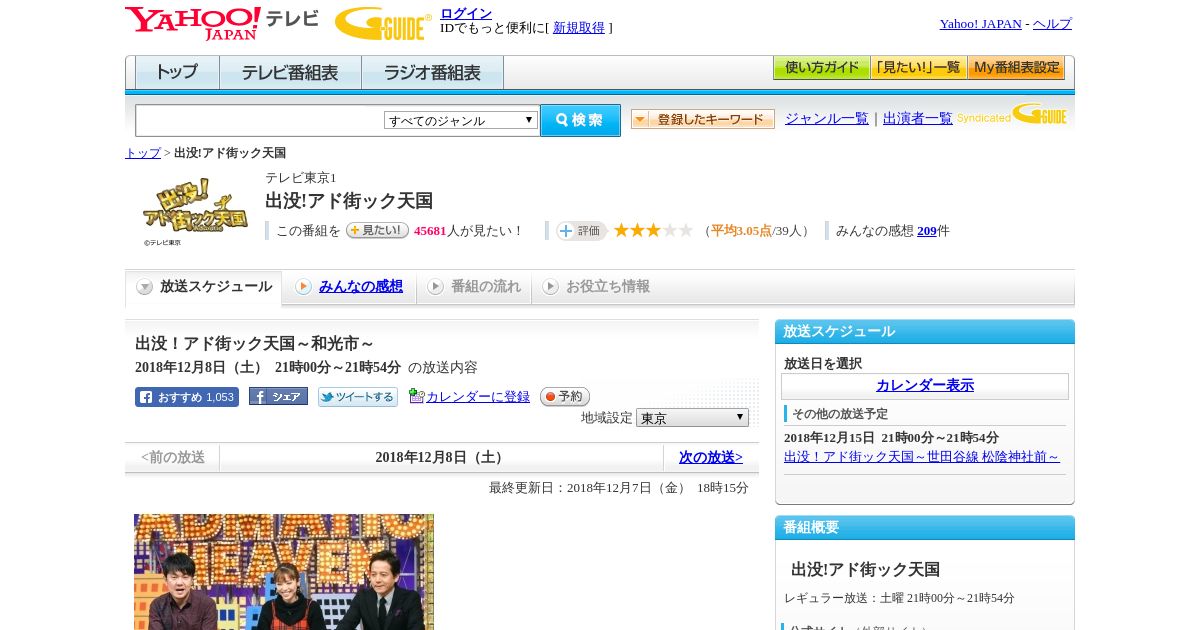Click the 番組概要 panel header
The height and width of the screenshot is (630, 1200).
925,527
